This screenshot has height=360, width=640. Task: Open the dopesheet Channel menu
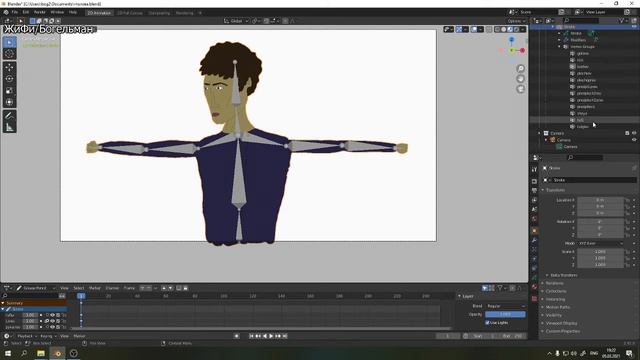112,288
